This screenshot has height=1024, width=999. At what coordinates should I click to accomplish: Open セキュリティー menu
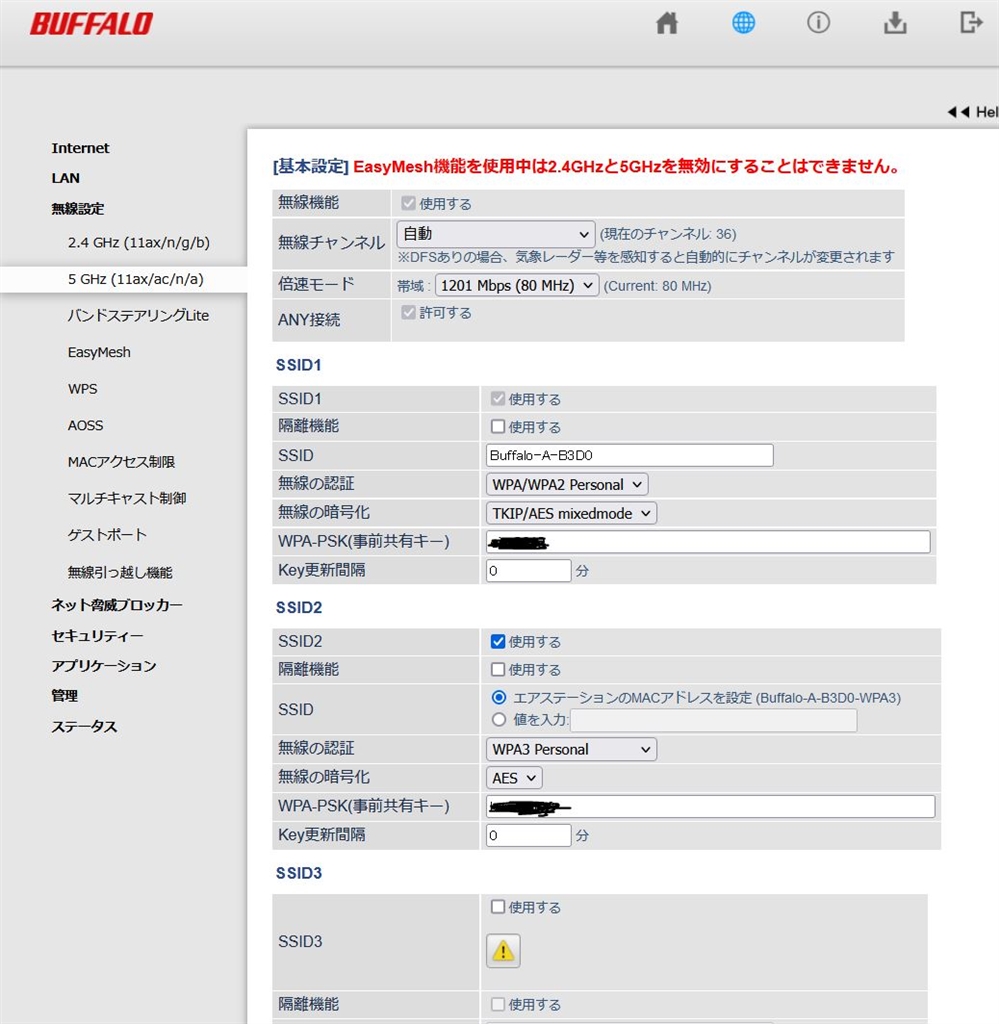click(x=97, y=636)
